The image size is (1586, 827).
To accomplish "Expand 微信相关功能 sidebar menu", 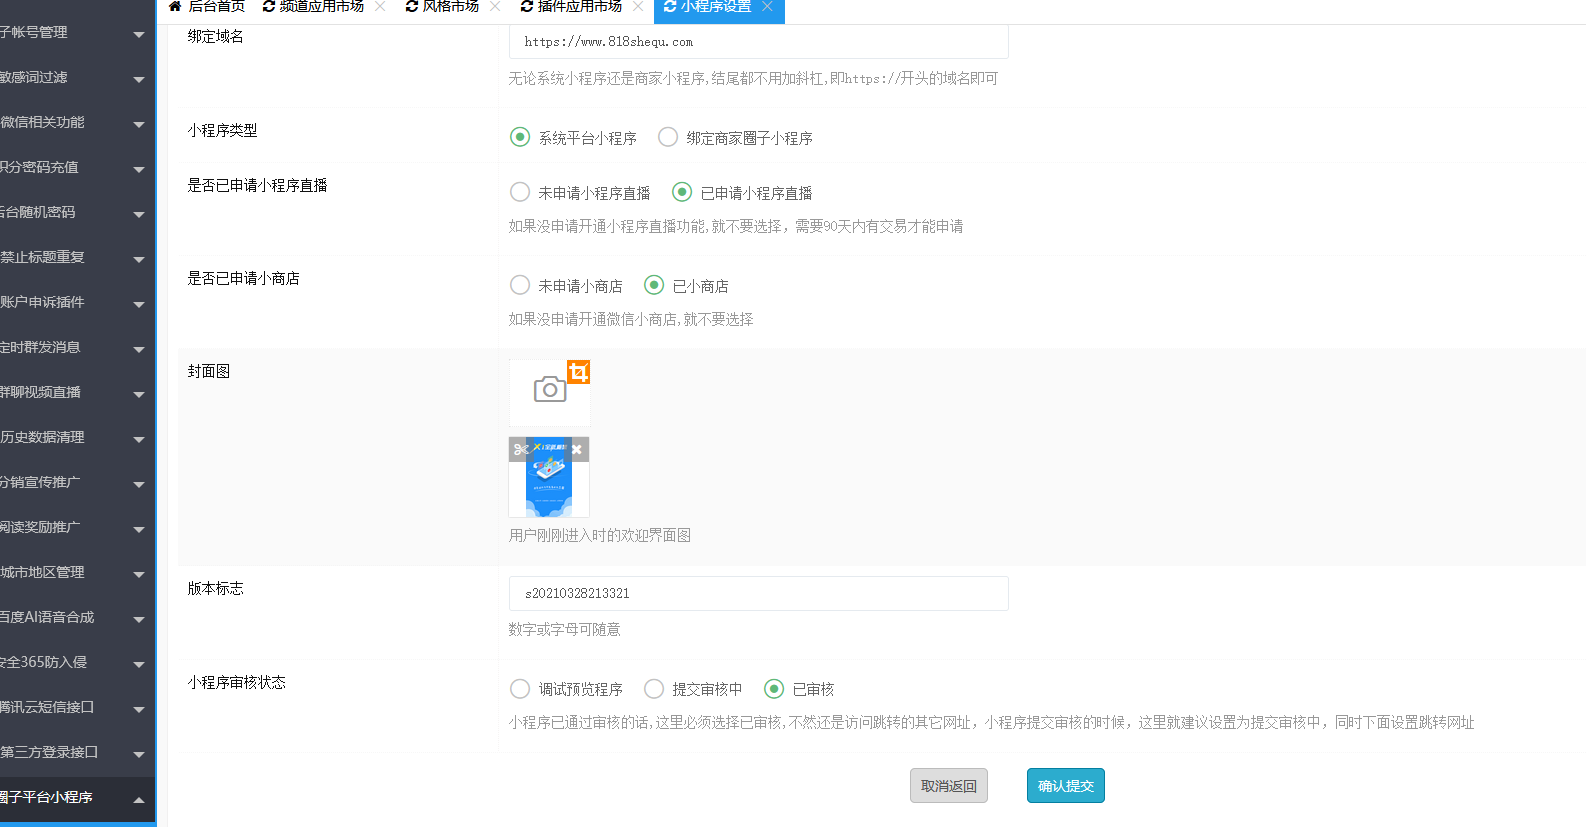I will [x=138, y=123].
